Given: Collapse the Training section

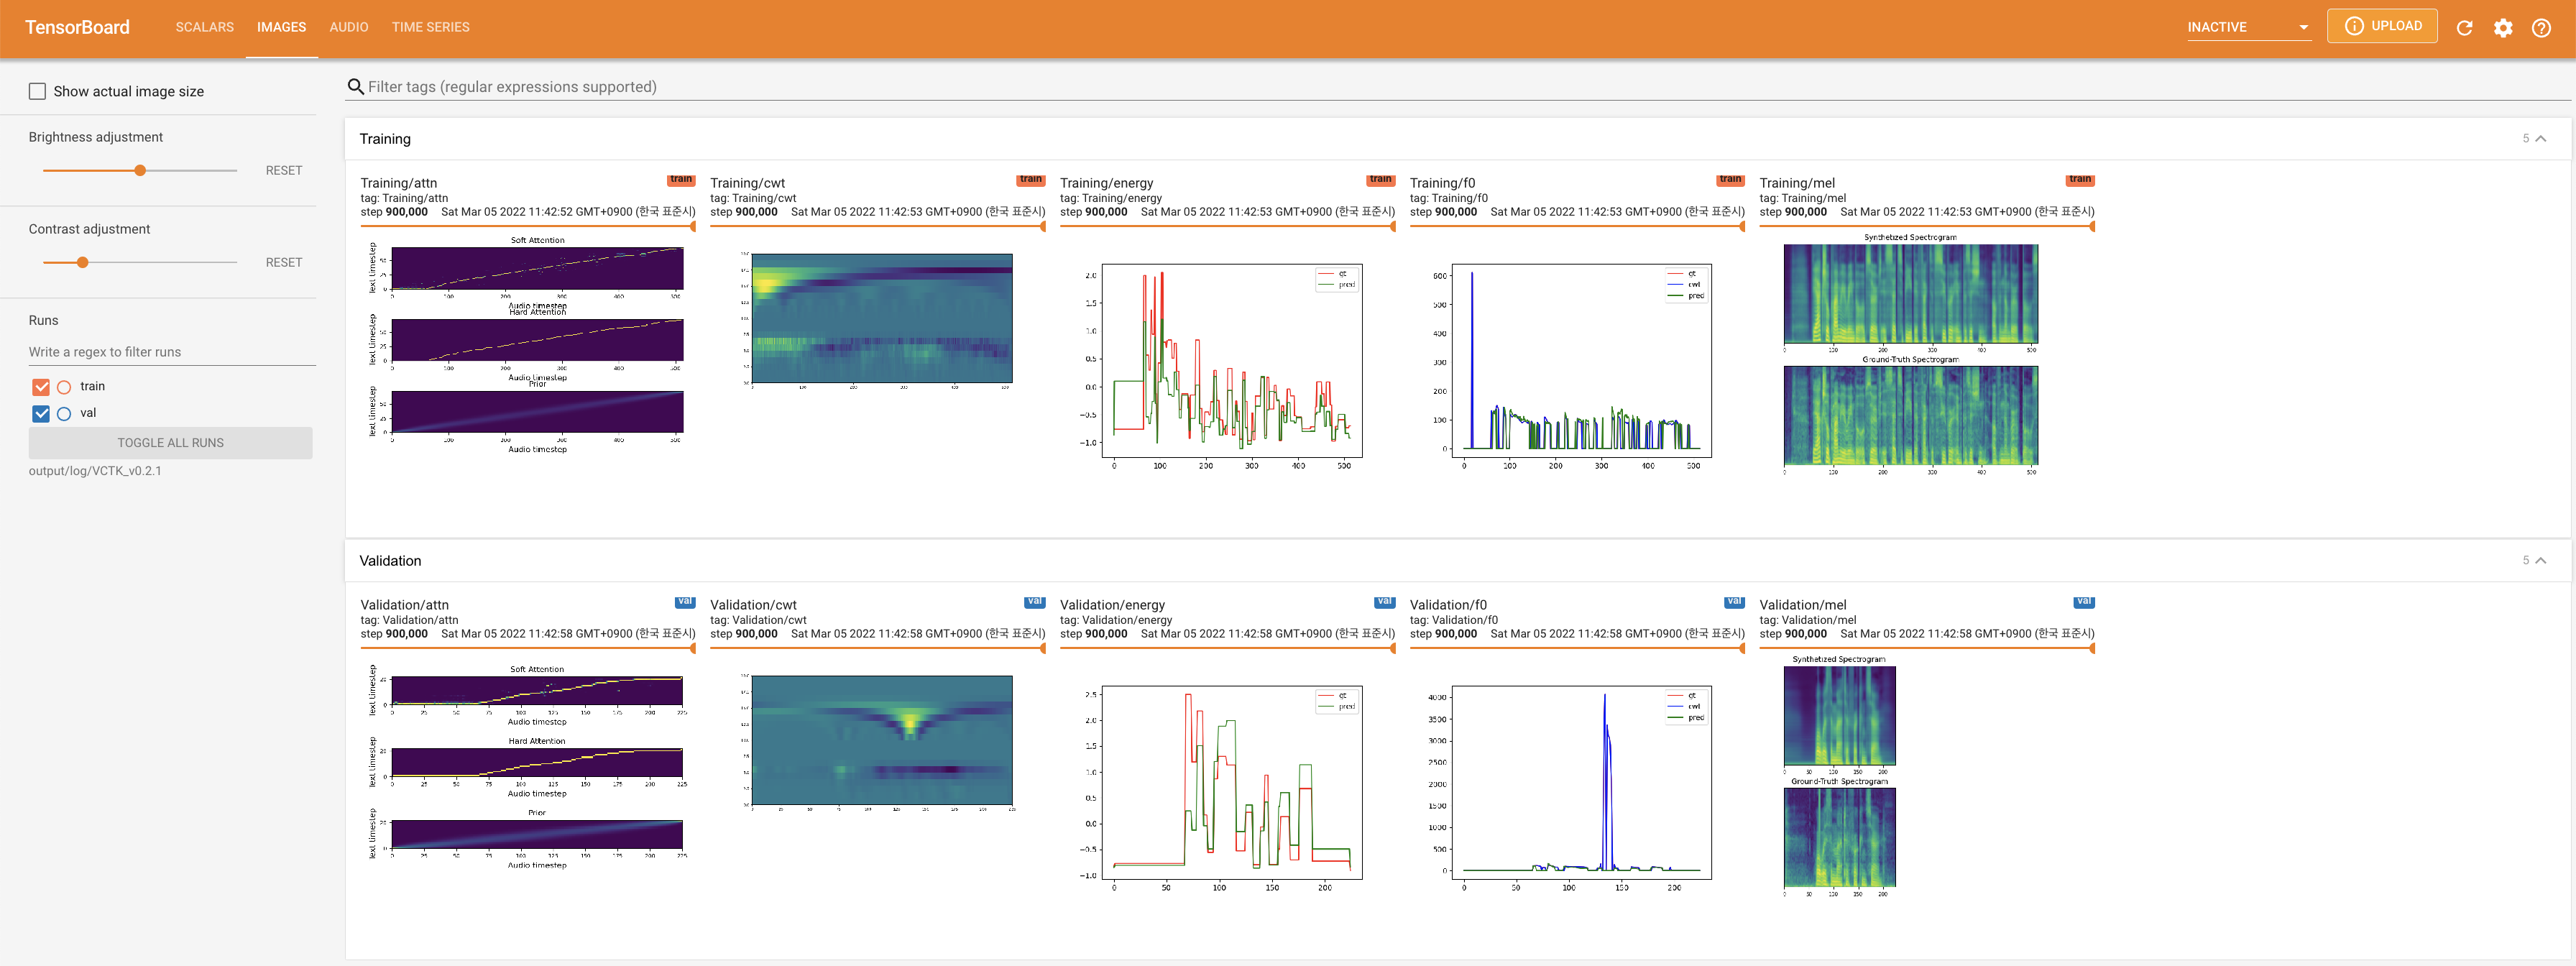Looking at the screenshot, I should [2540, 139].
